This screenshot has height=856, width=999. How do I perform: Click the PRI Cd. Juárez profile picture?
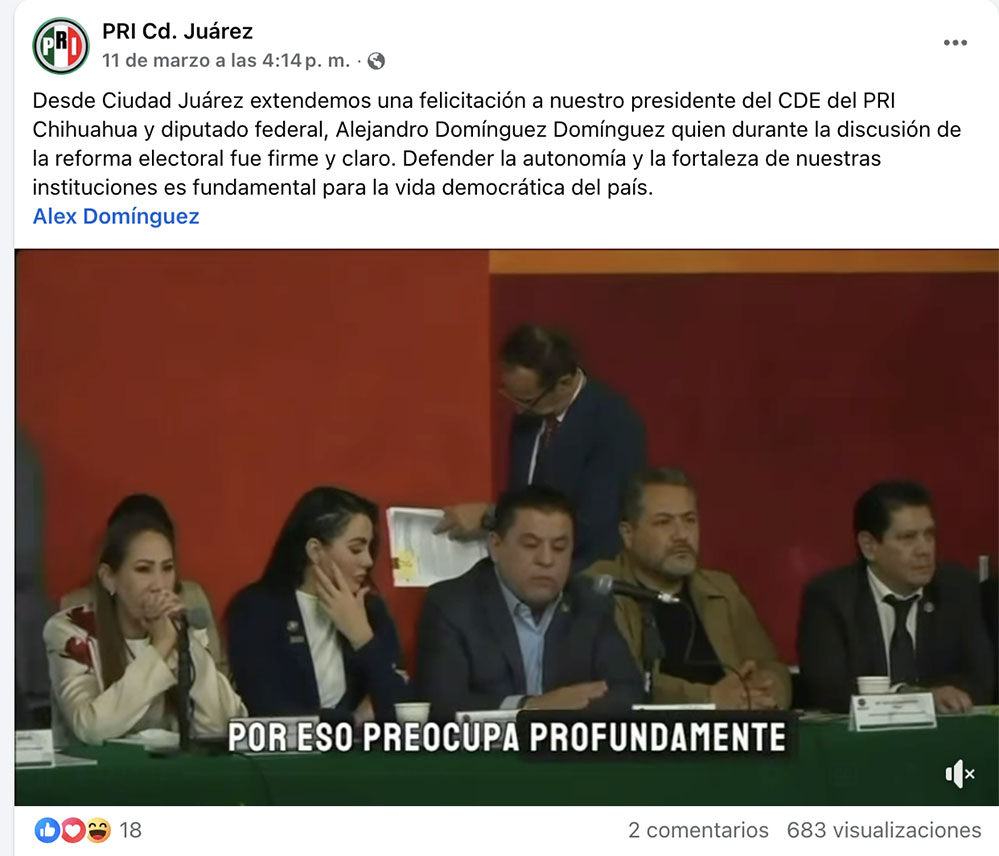pyautogui.click(x=61, y=46)
